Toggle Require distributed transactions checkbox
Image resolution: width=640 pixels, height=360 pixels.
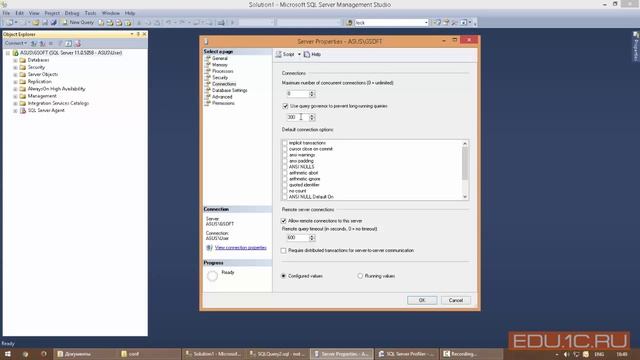coord(284,251)
